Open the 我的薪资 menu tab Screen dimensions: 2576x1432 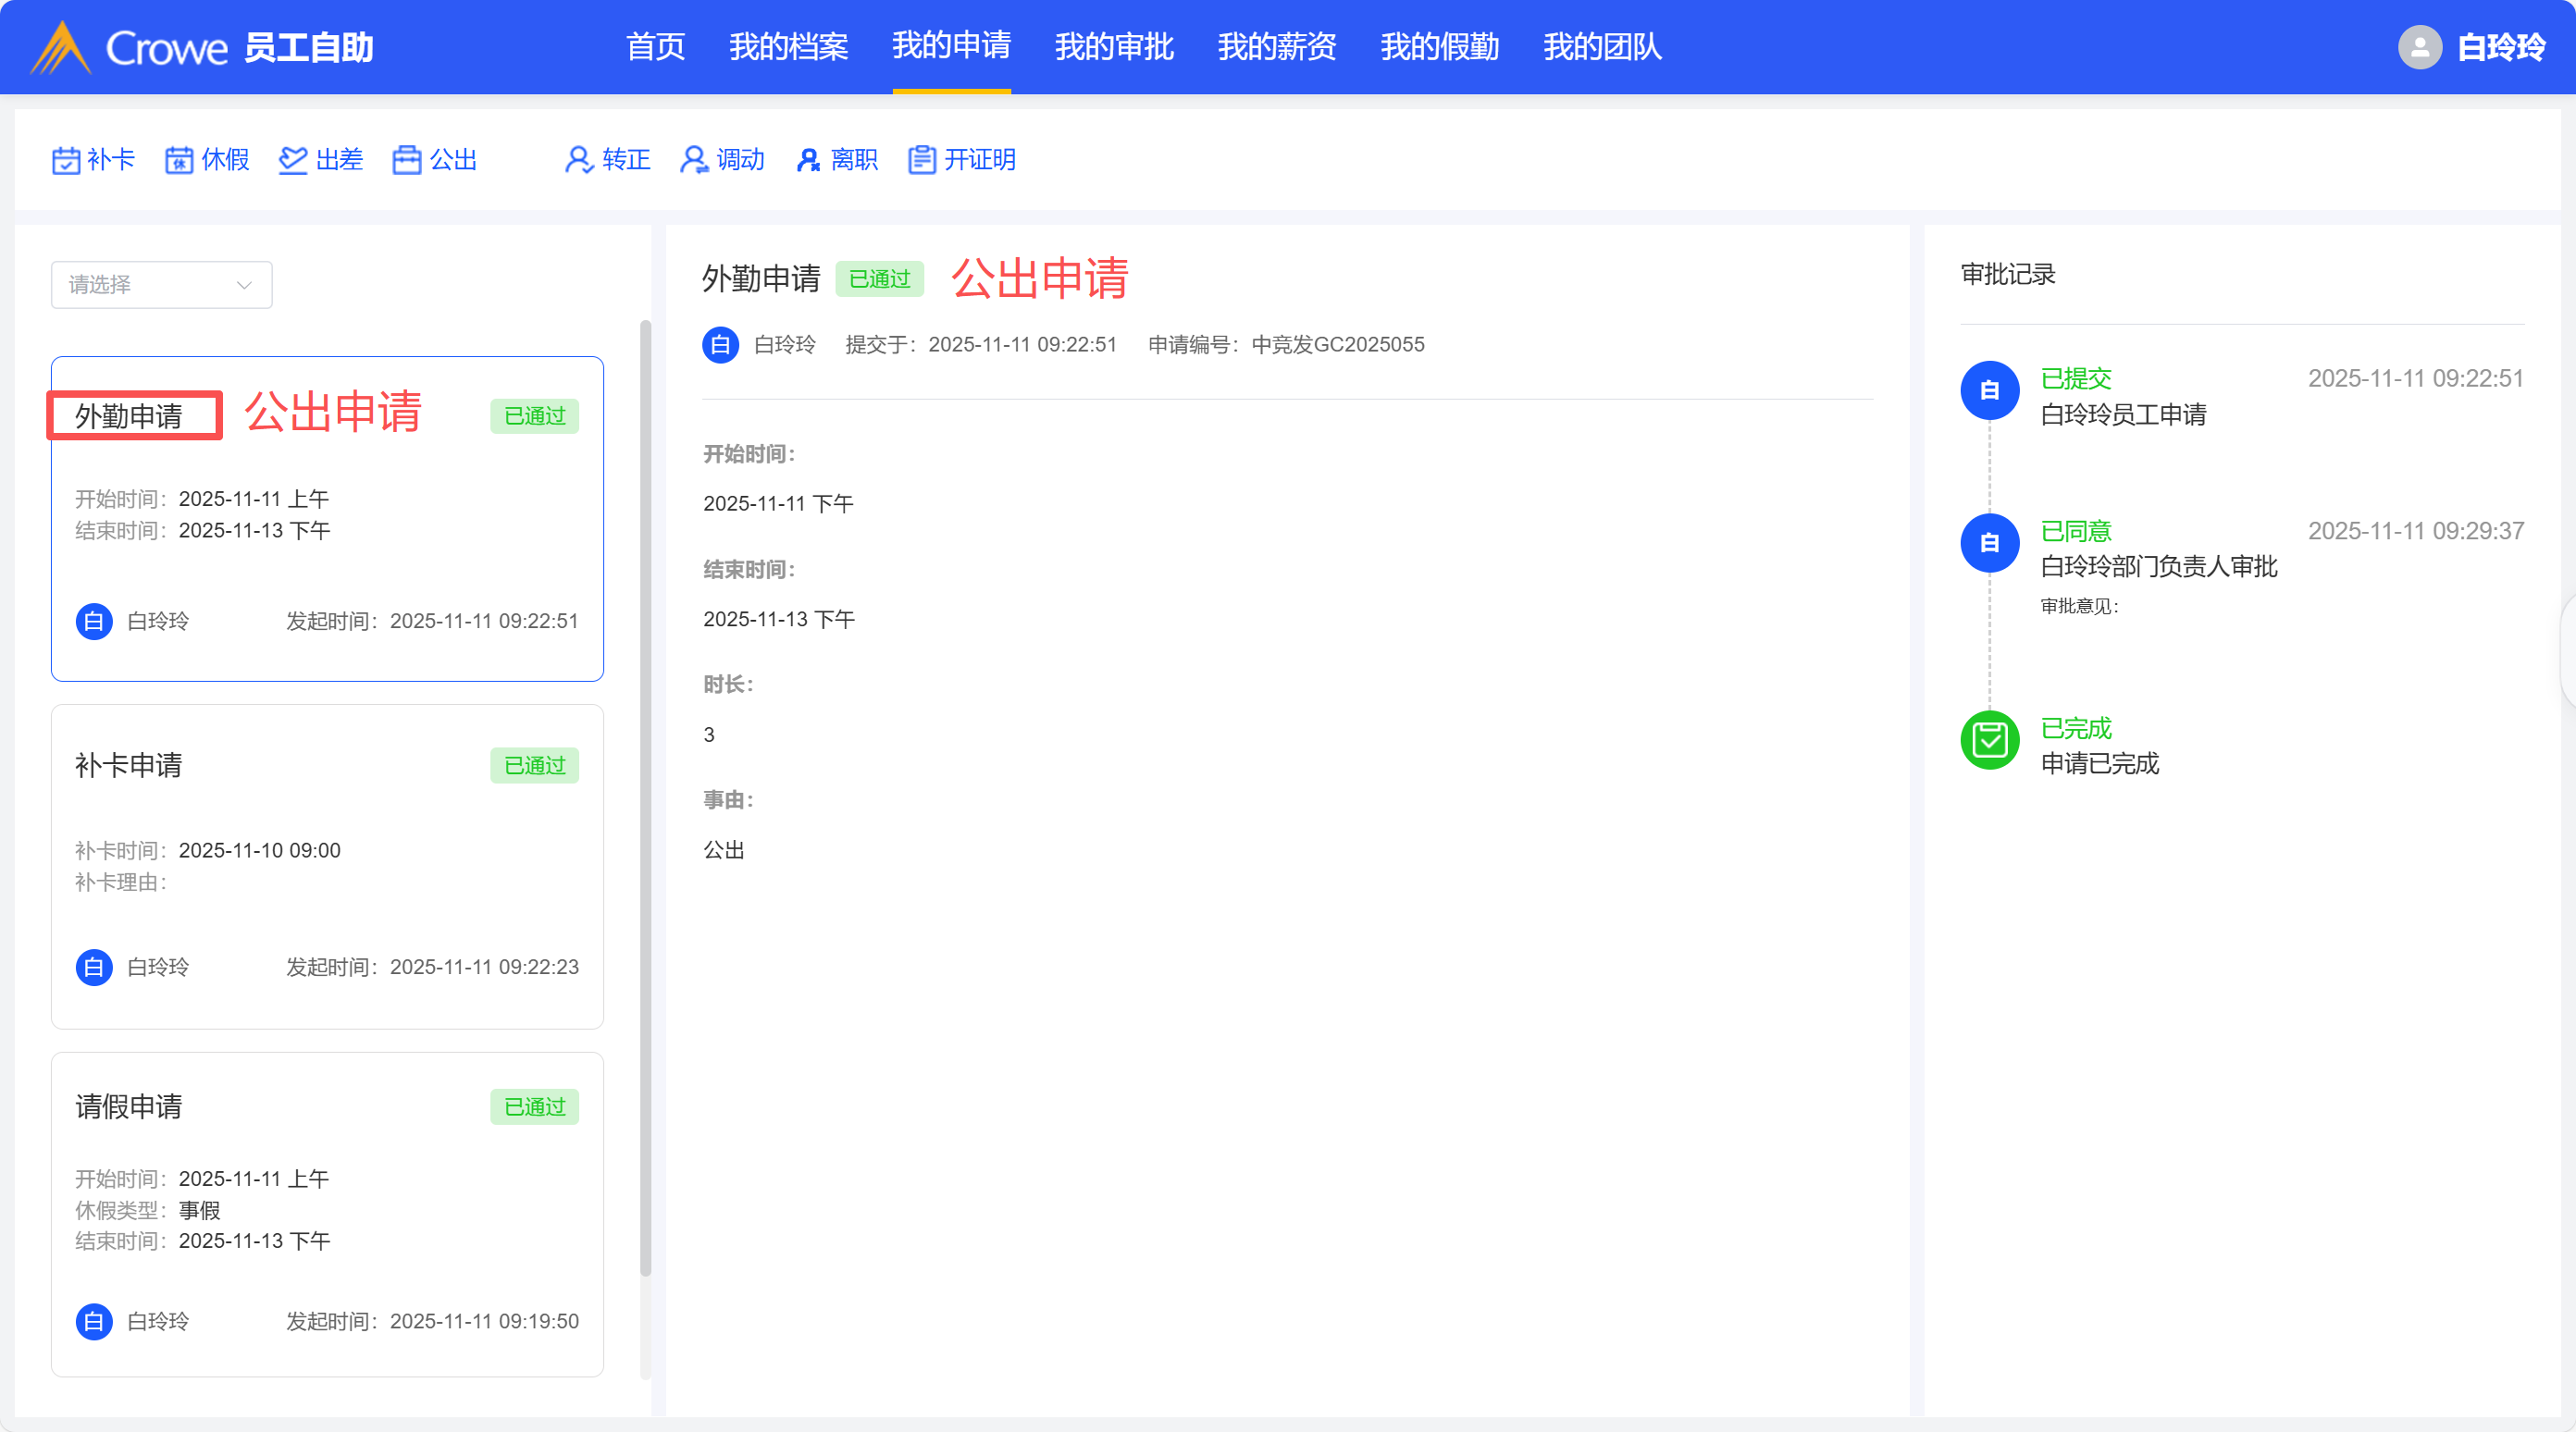point(1276,47)
